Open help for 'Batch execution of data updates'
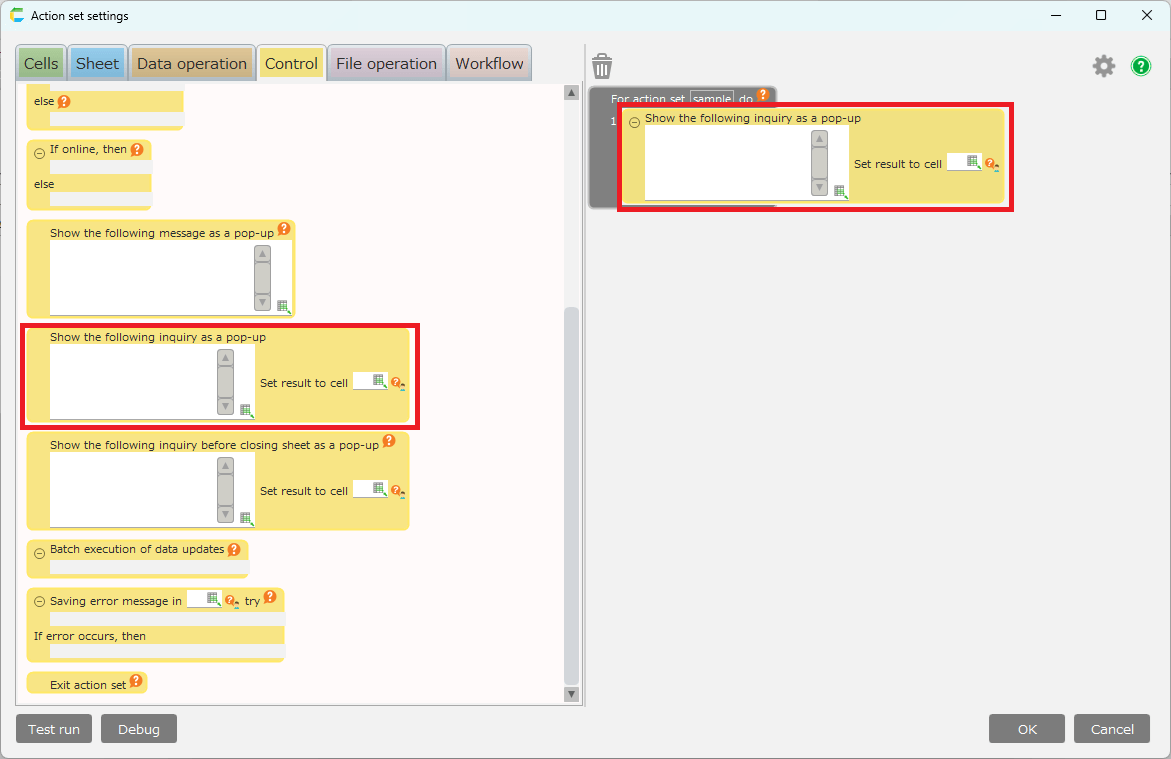This screenshot has width=1171, height=759. coord(234,549)
